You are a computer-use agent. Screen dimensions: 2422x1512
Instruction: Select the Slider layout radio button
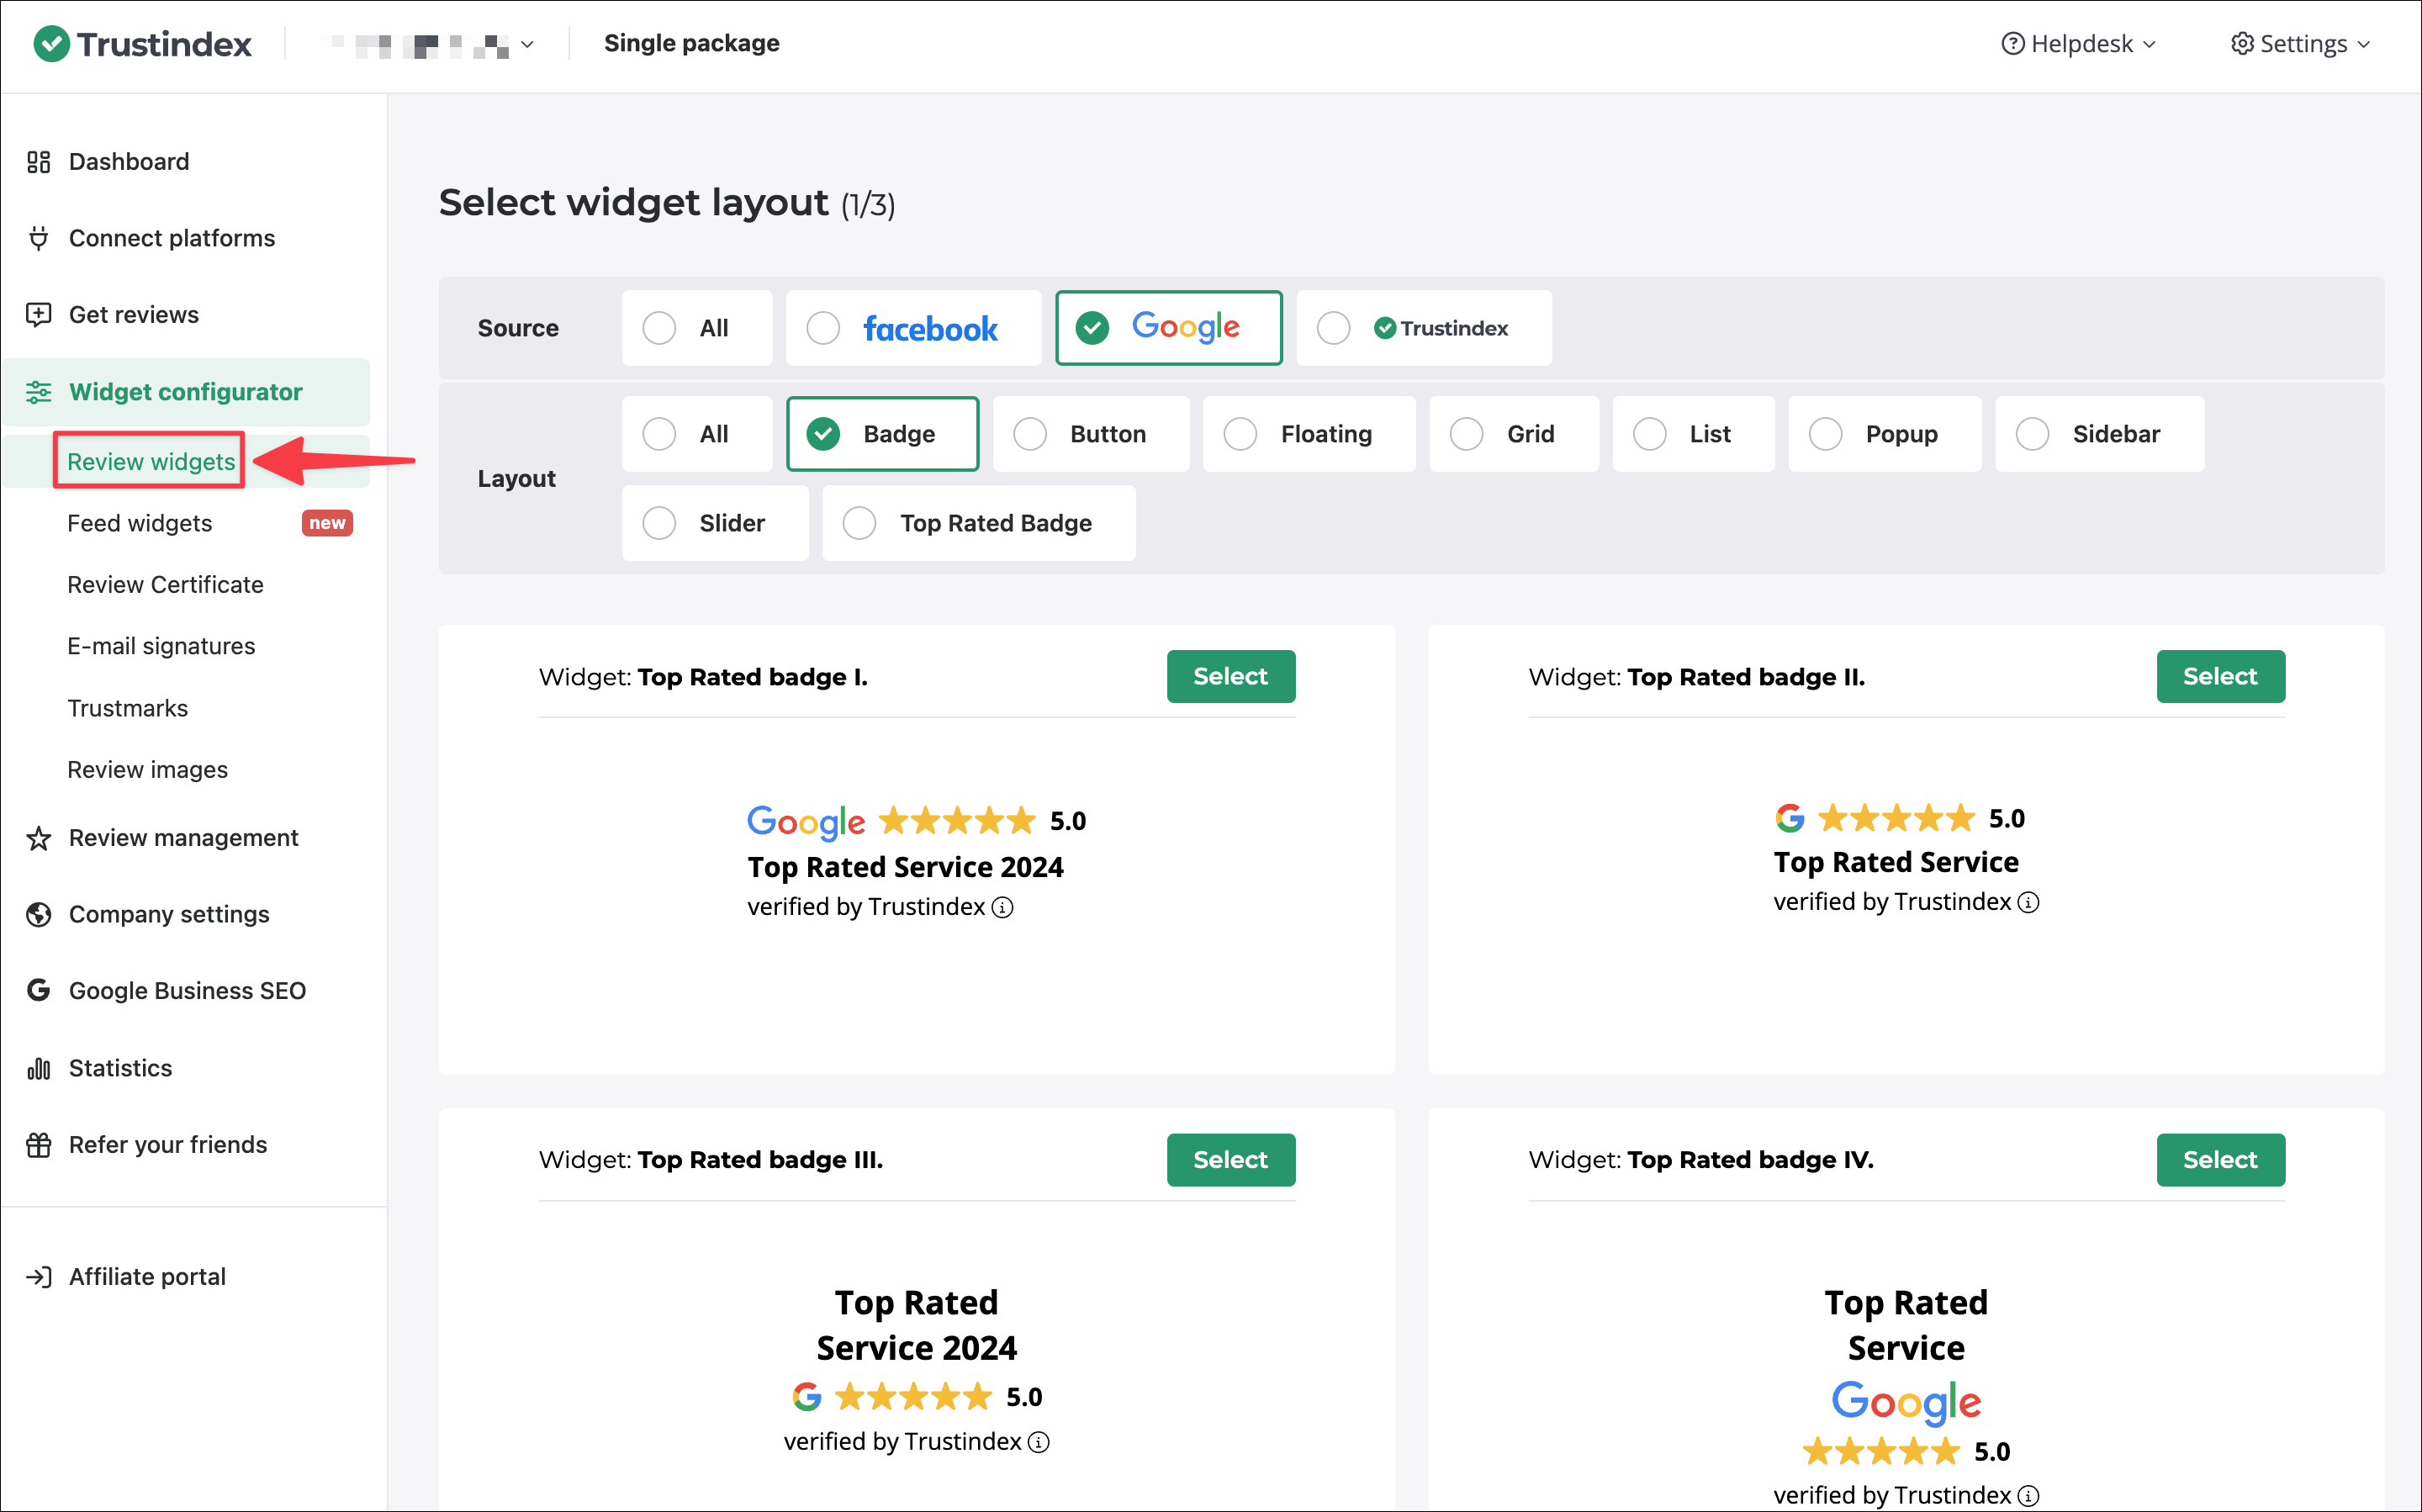coord(660,522)
